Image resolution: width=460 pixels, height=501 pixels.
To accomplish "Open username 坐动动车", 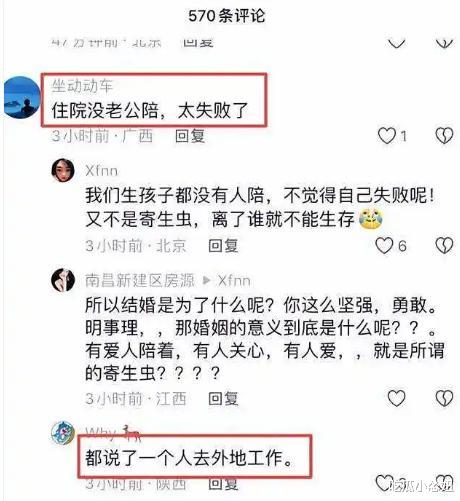I will coord(82,86).
